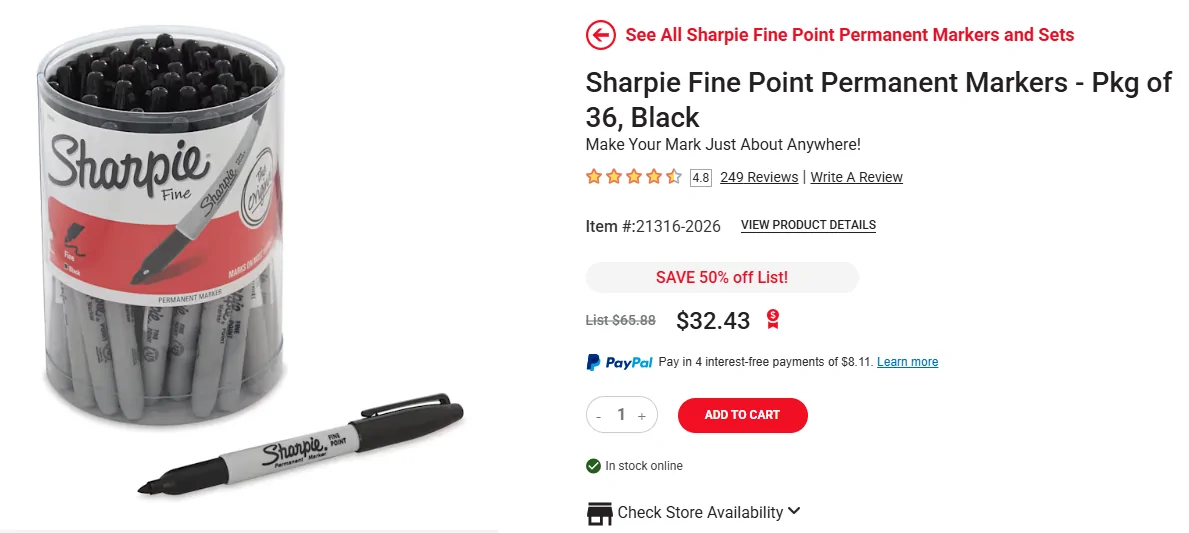Click the red savings ribbon badge icon

[772, 319]
